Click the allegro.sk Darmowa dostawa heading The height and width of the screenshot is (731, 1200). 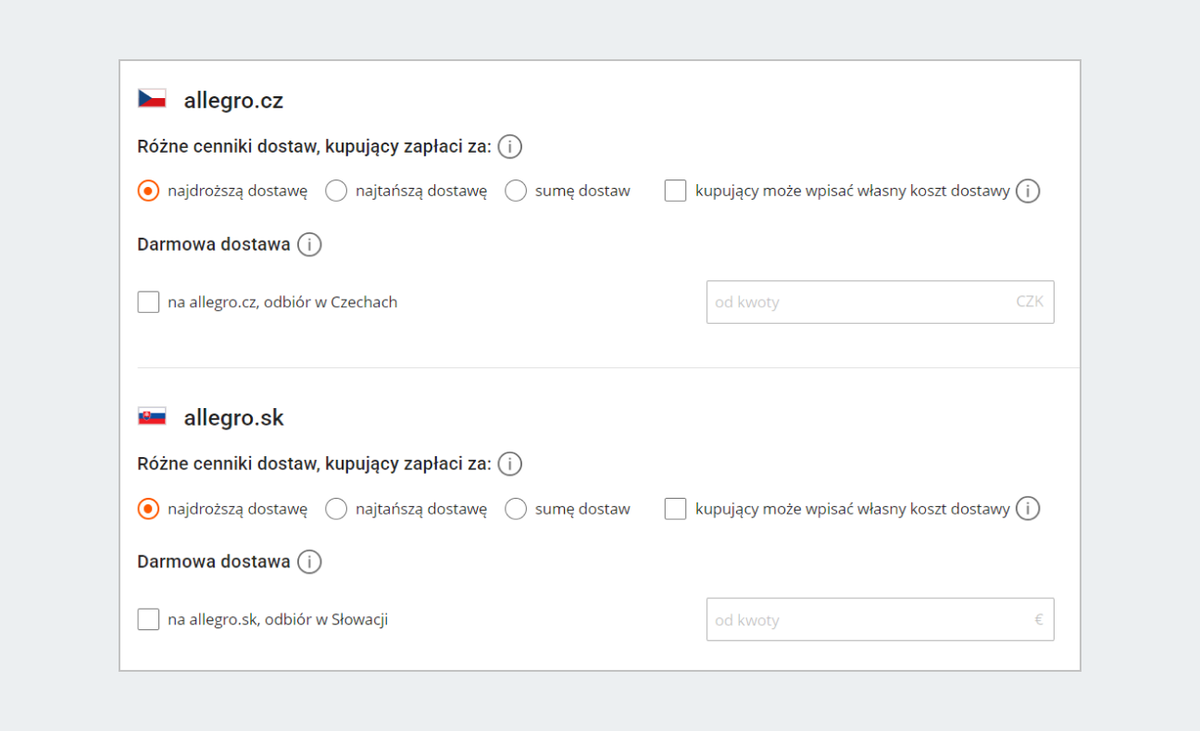click(214, 562)
